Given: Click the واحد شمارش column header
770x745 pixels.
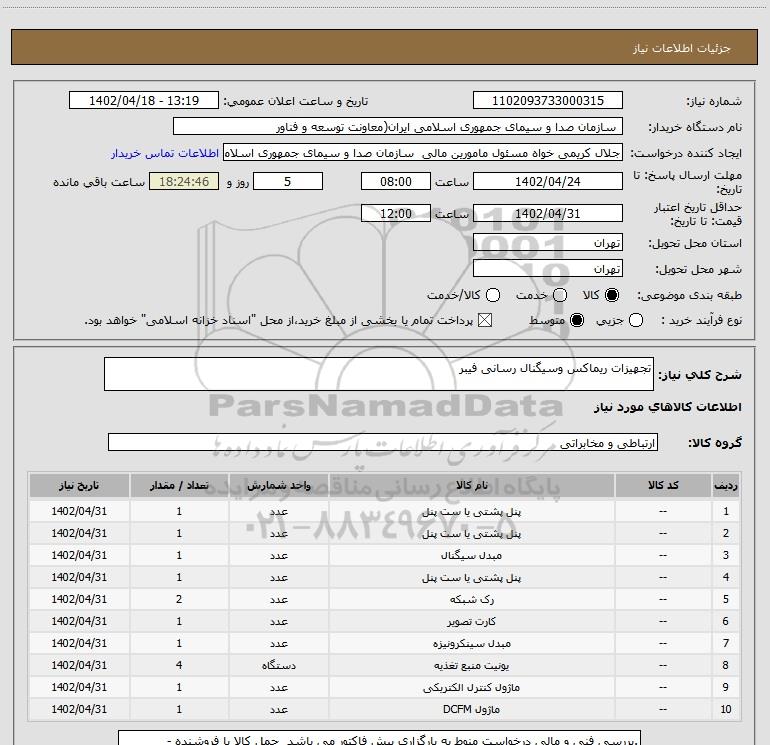Looking at the screenshot, I should (278, 486).
